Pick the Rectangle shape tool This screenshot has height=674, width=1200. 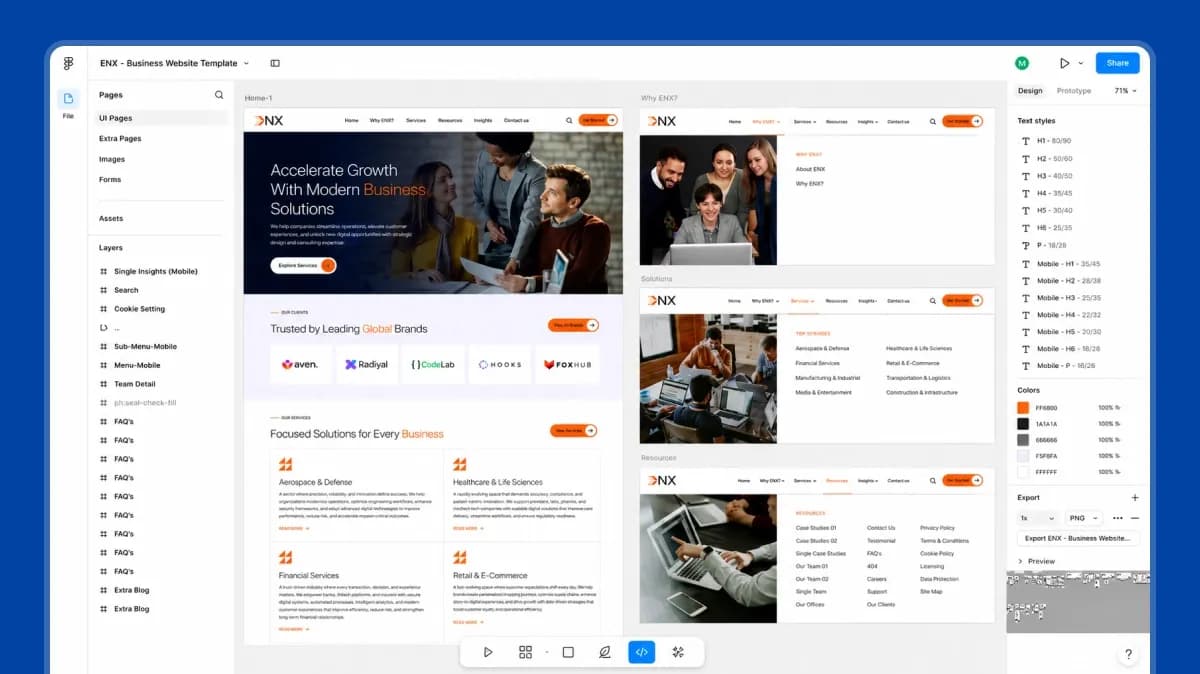pos(568,652)
